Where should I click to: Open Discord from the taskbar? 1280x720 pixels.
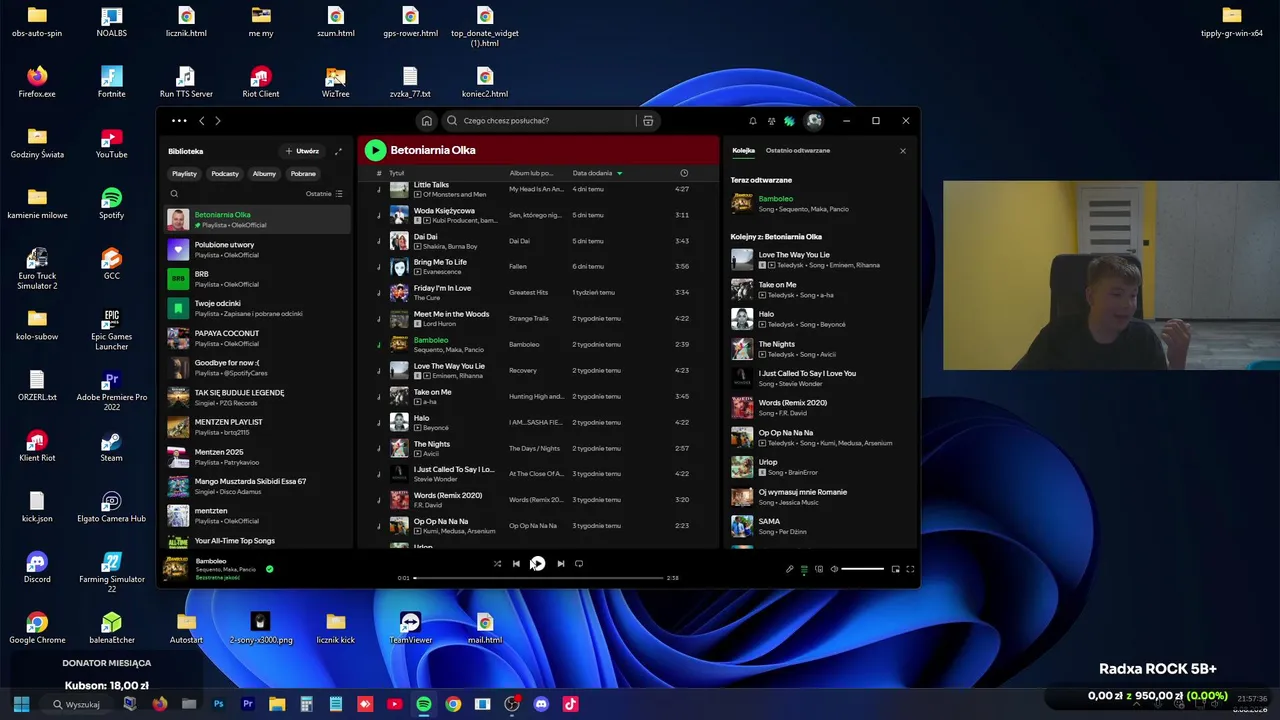[541, 704]
